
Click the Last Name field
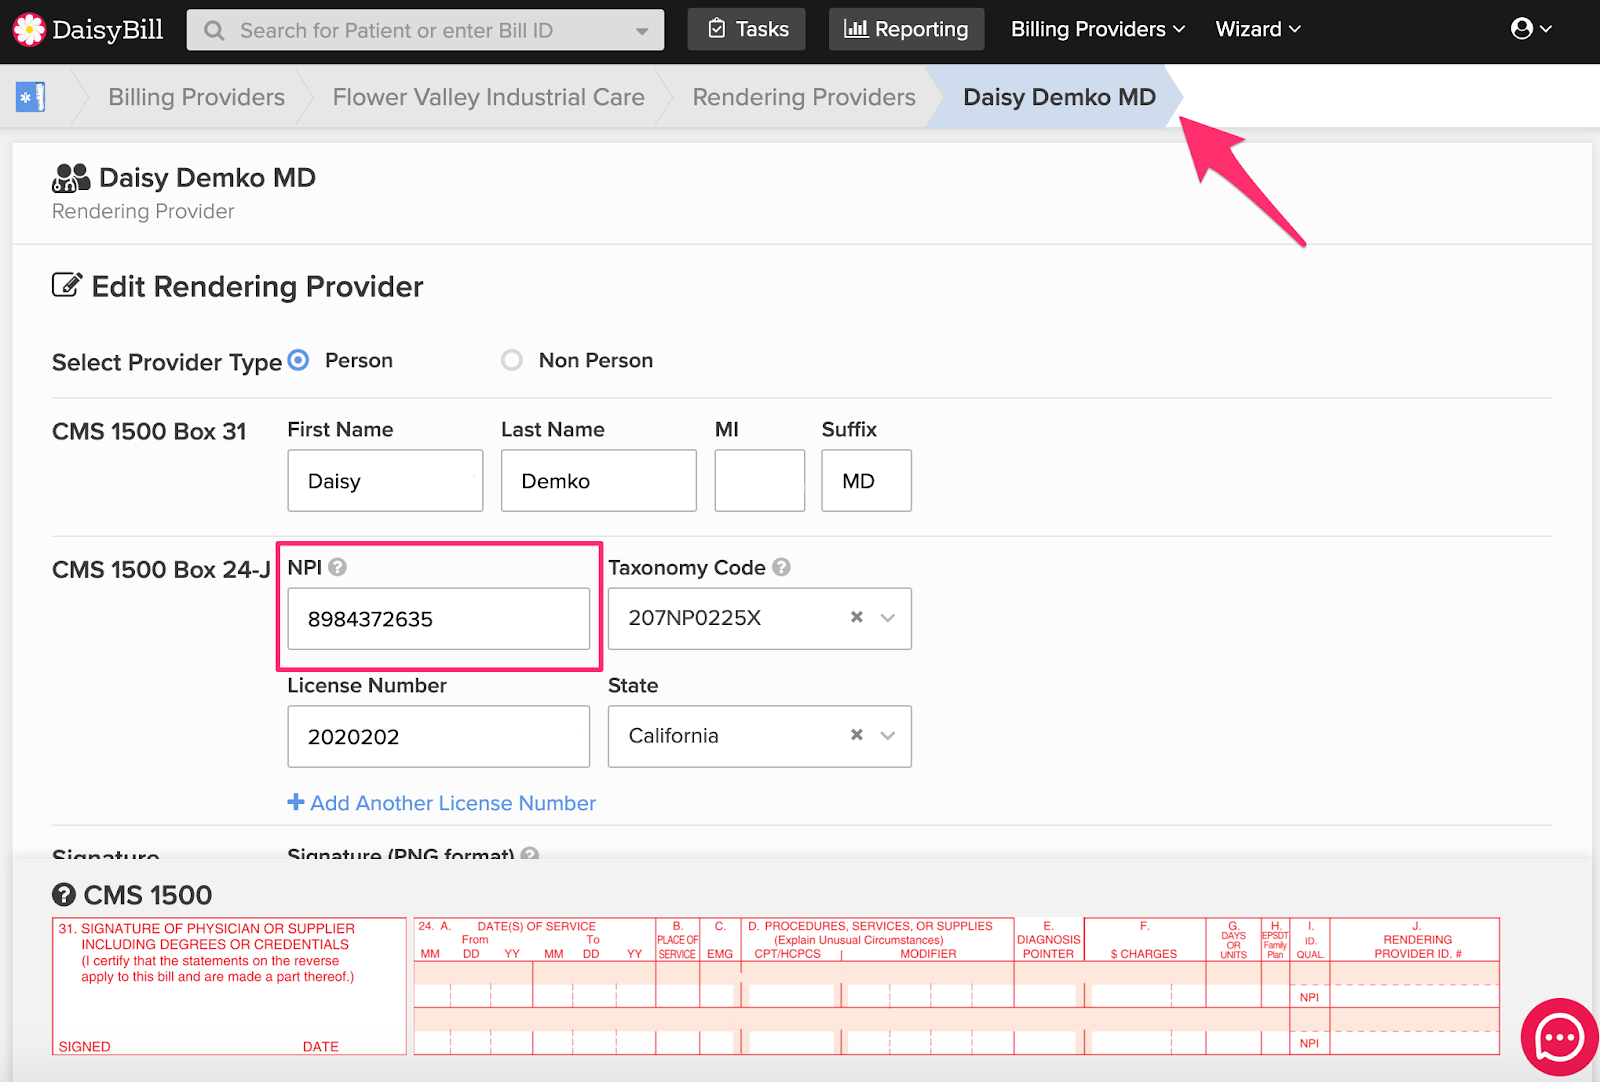pos(599,481)
